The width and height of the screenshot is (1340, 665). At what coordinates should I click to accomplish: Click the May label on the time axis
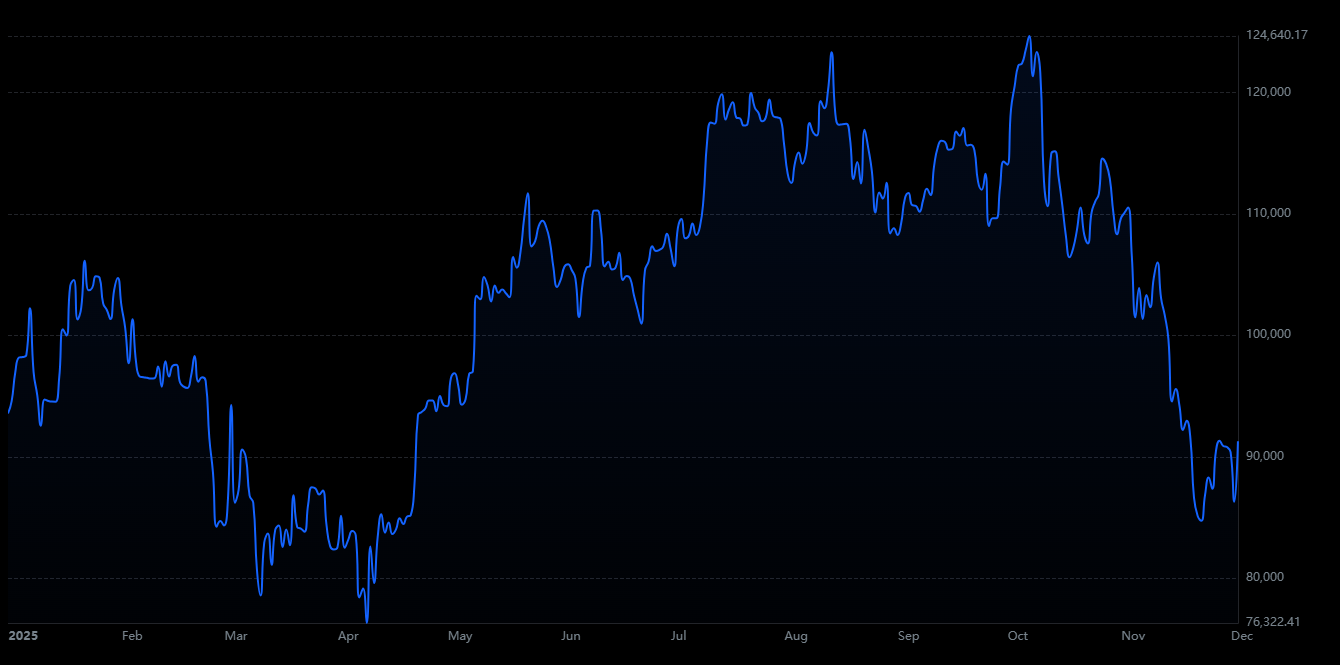pyautogui.click(x=460, y=636)
